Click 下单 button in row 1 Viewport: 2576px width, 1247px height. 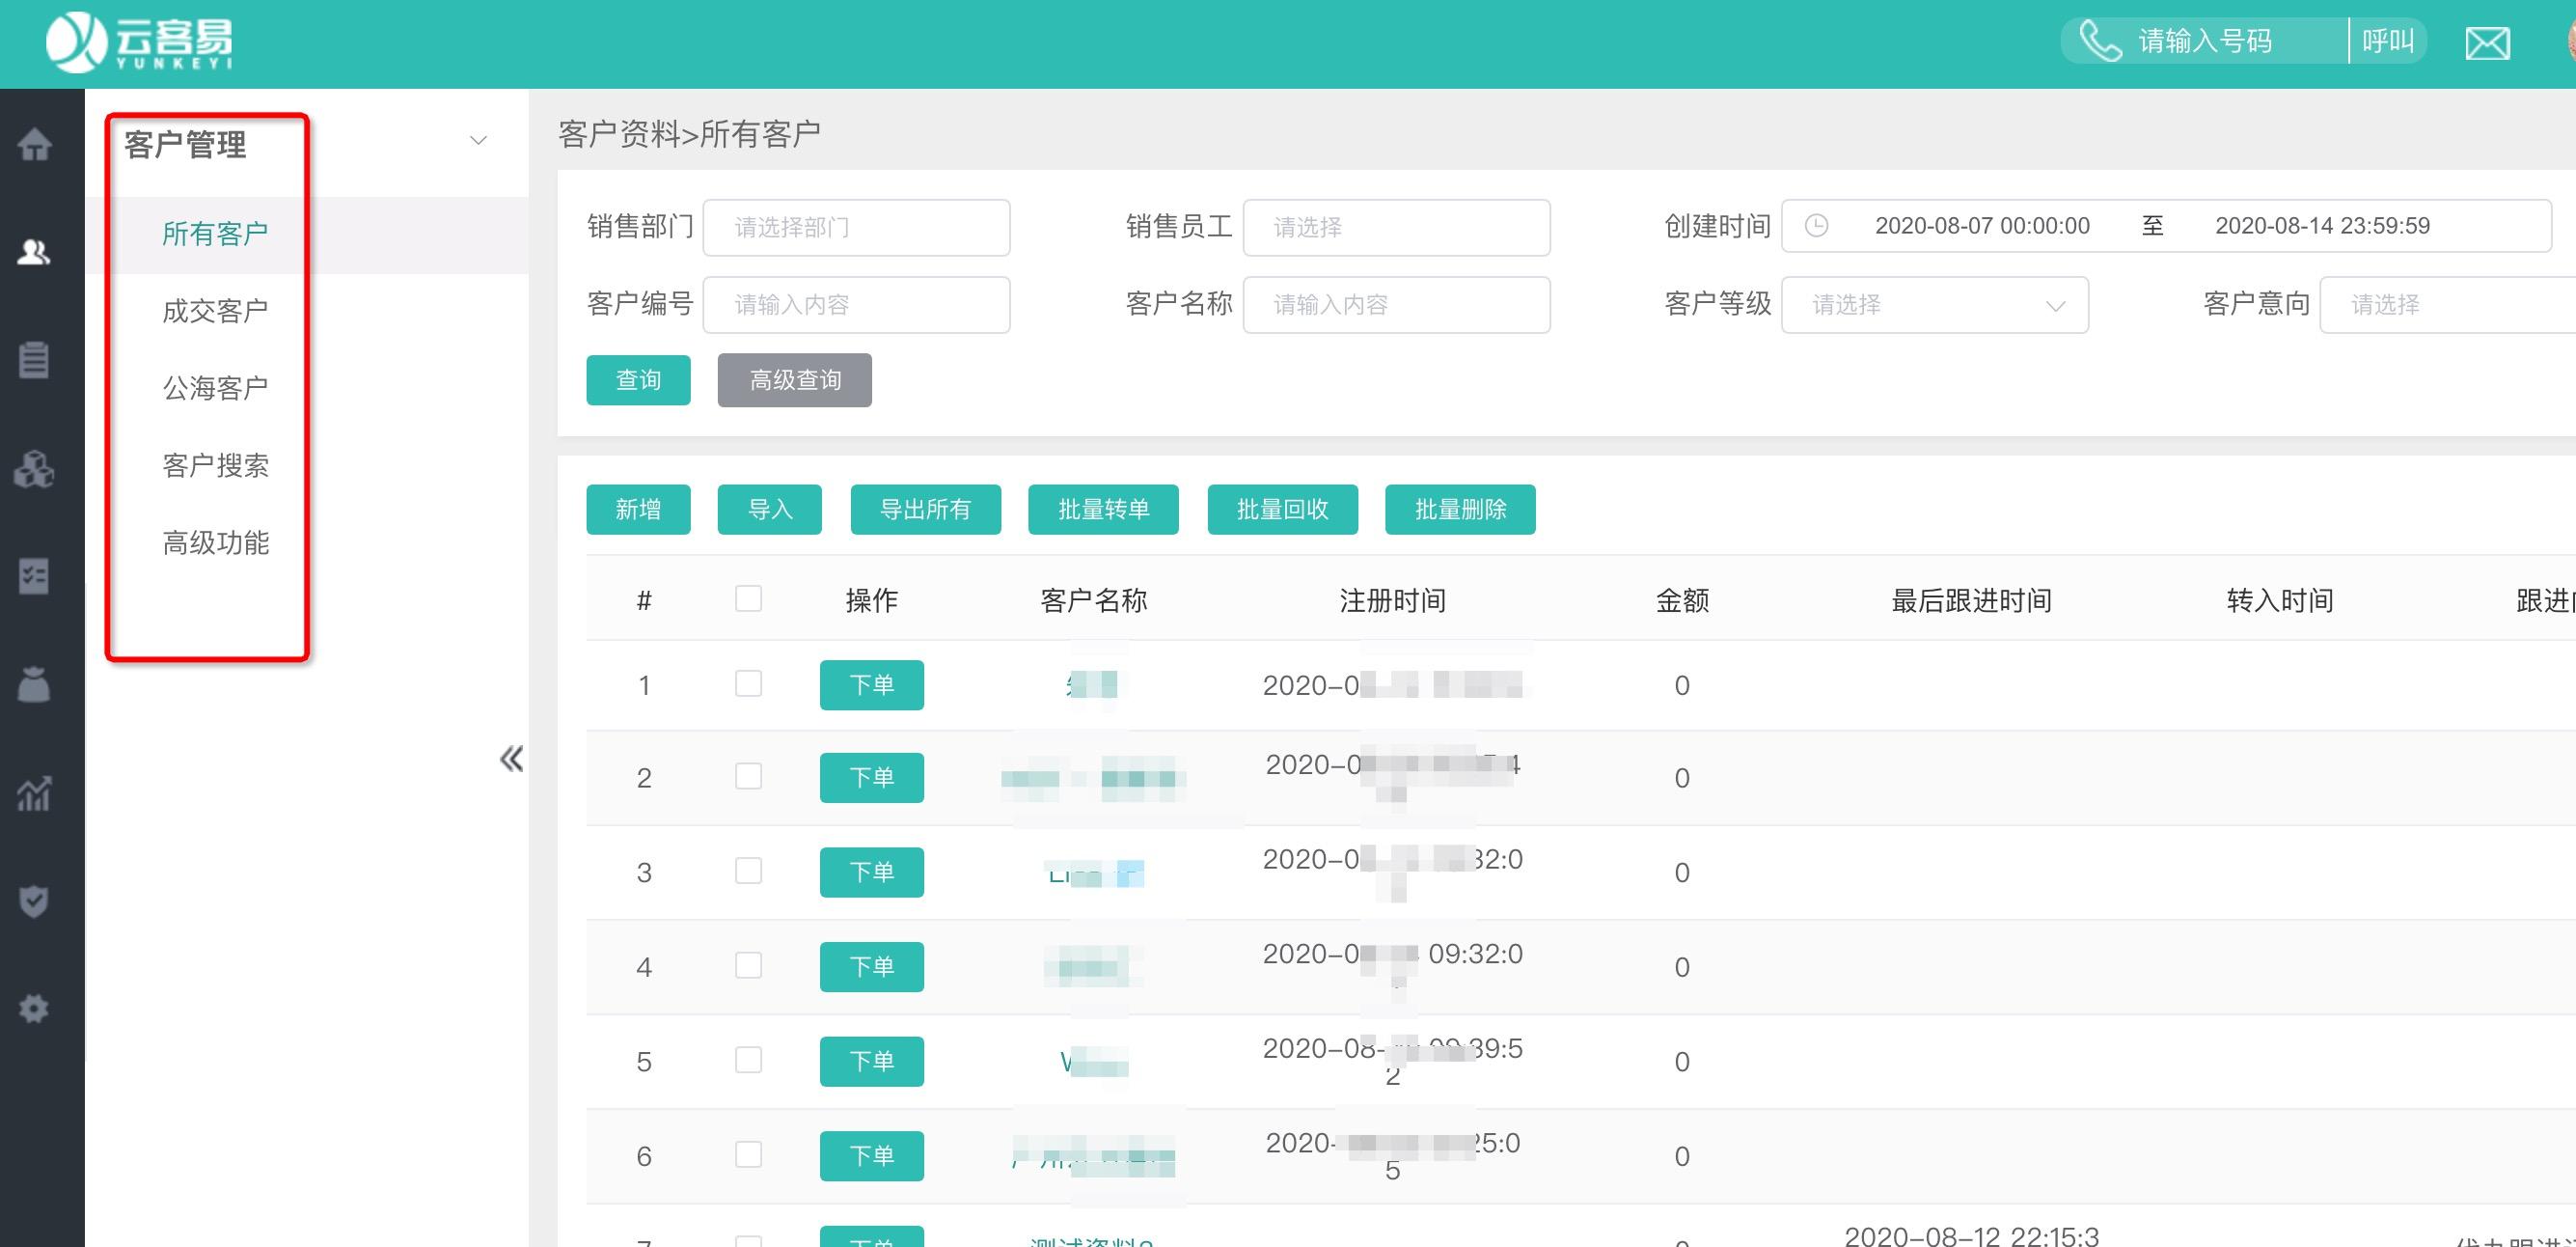coord(871,685)
